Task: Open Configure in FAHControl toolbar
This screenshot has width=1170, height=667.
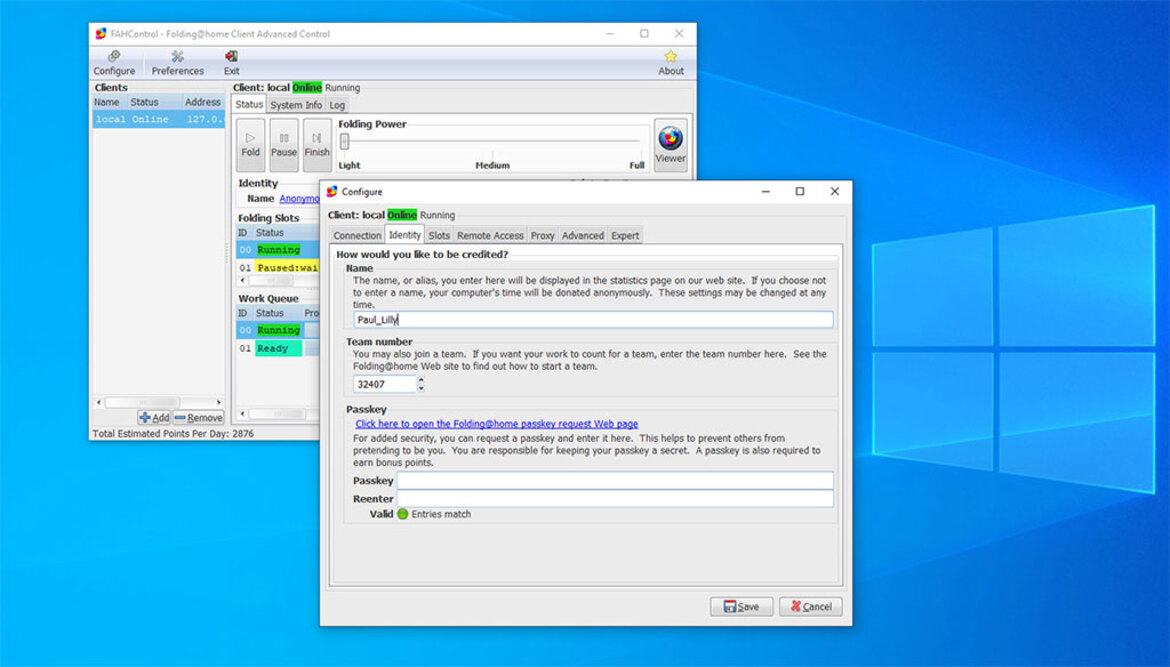Action: coord(114,63)
